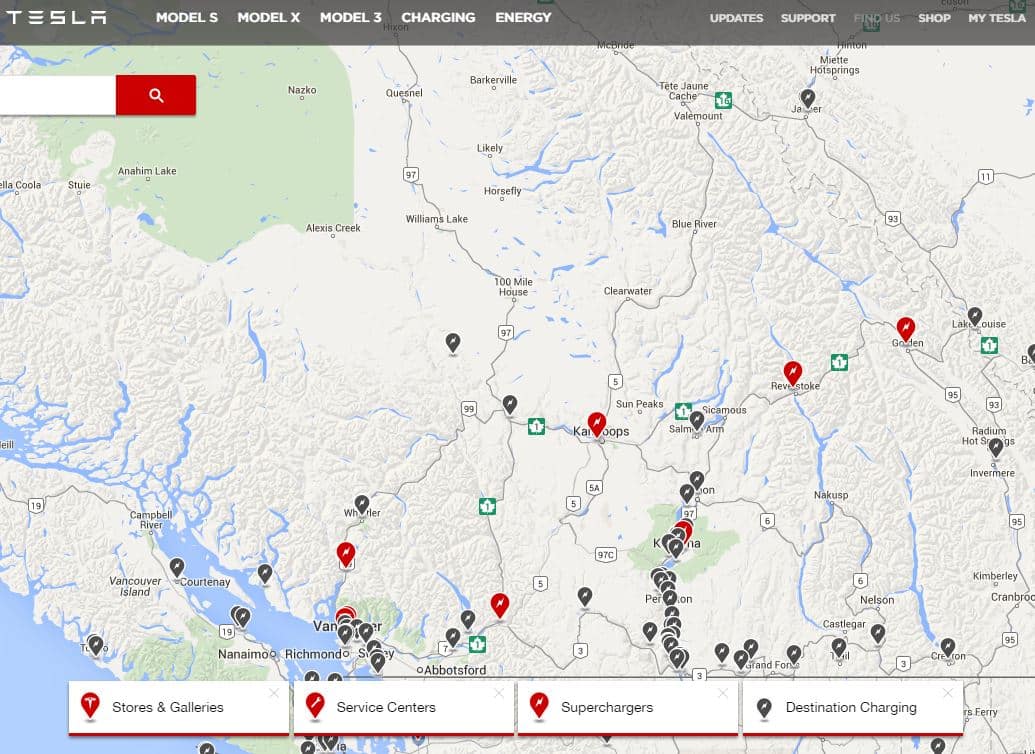This screenshot has height=754, width=1035.
Task: Select the Tofino destination charging pin
Action: [96, 644]
